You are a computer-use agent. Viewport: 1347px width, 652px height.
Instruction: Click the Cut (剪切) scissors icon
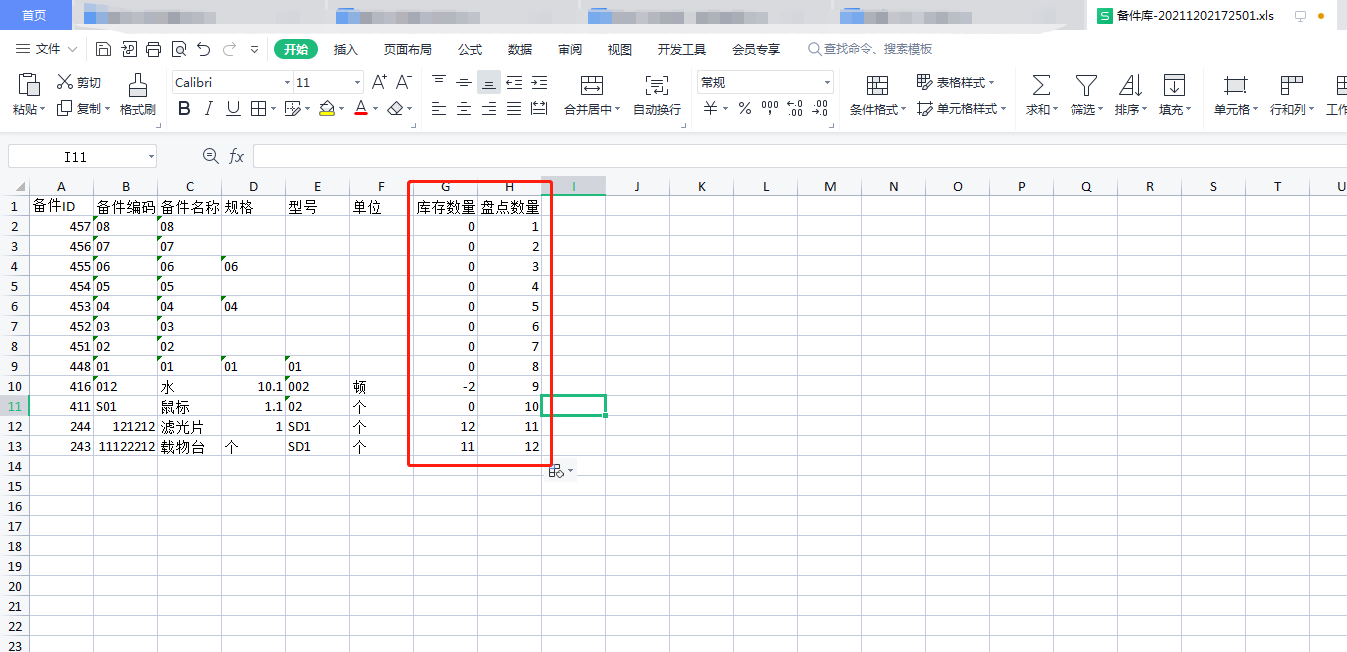(x=66, y=83)
